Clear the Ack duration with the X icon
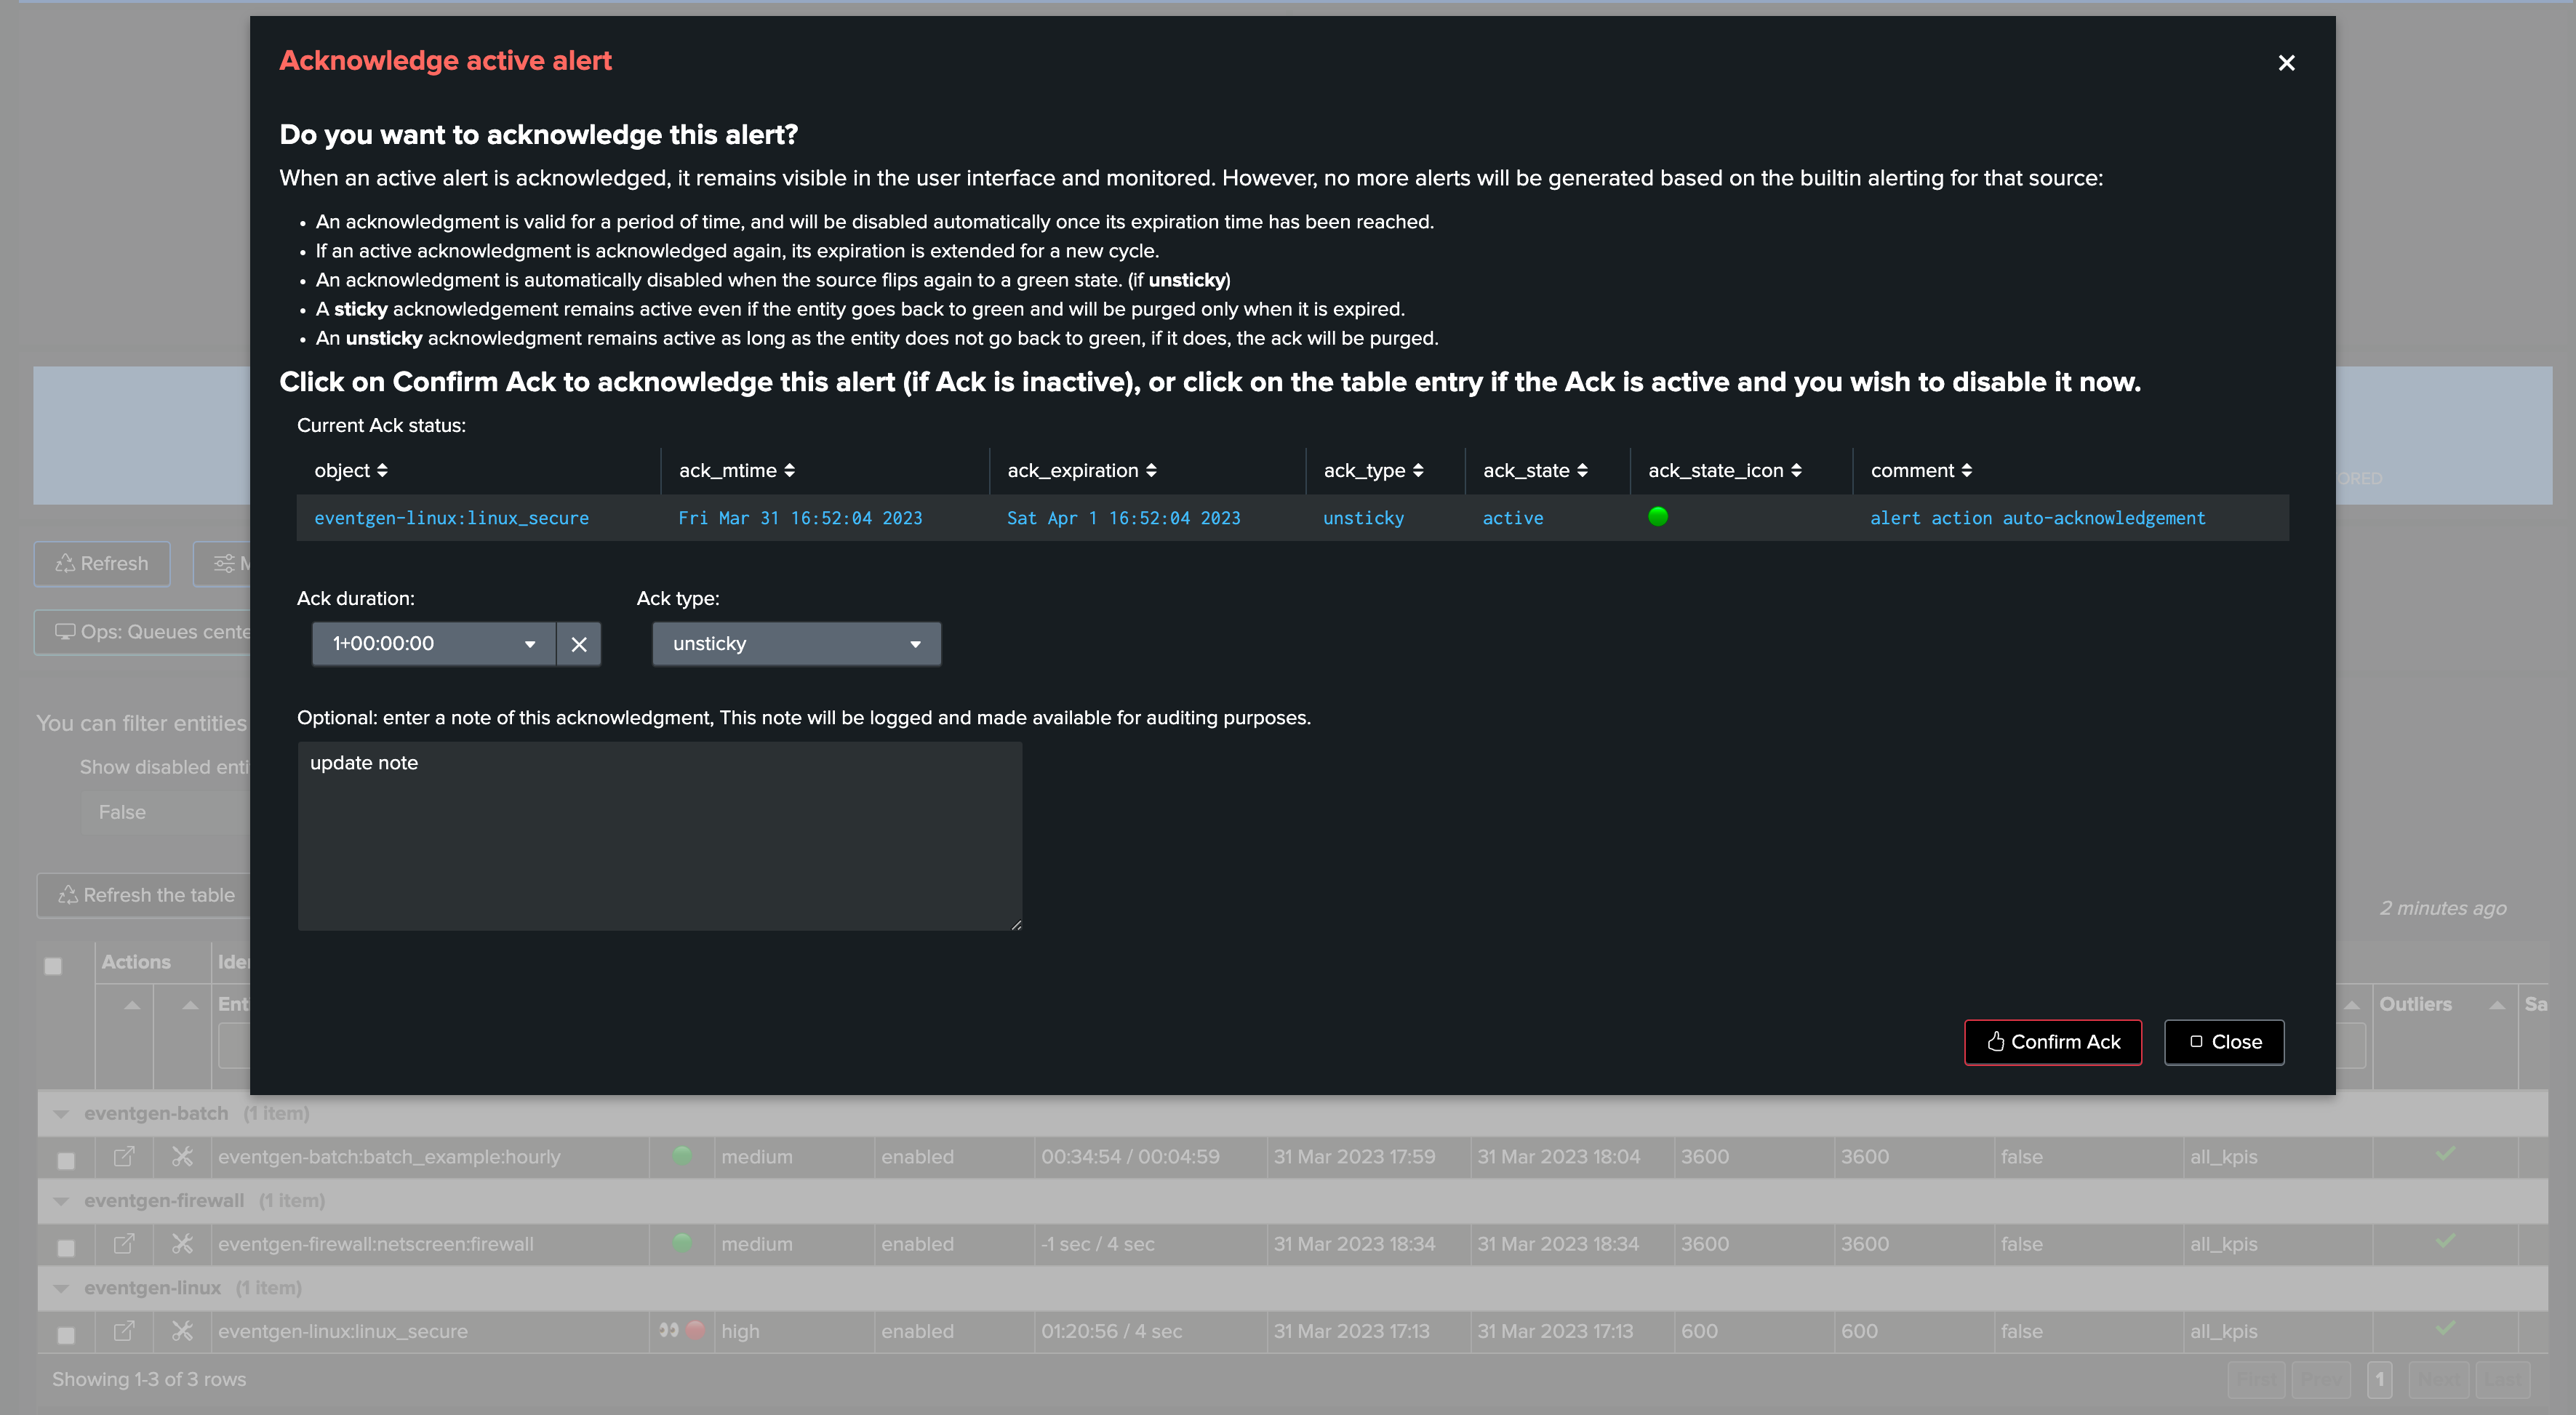Image resolution: width=2576 pixels, height=1415 pixels. [578, 644]
